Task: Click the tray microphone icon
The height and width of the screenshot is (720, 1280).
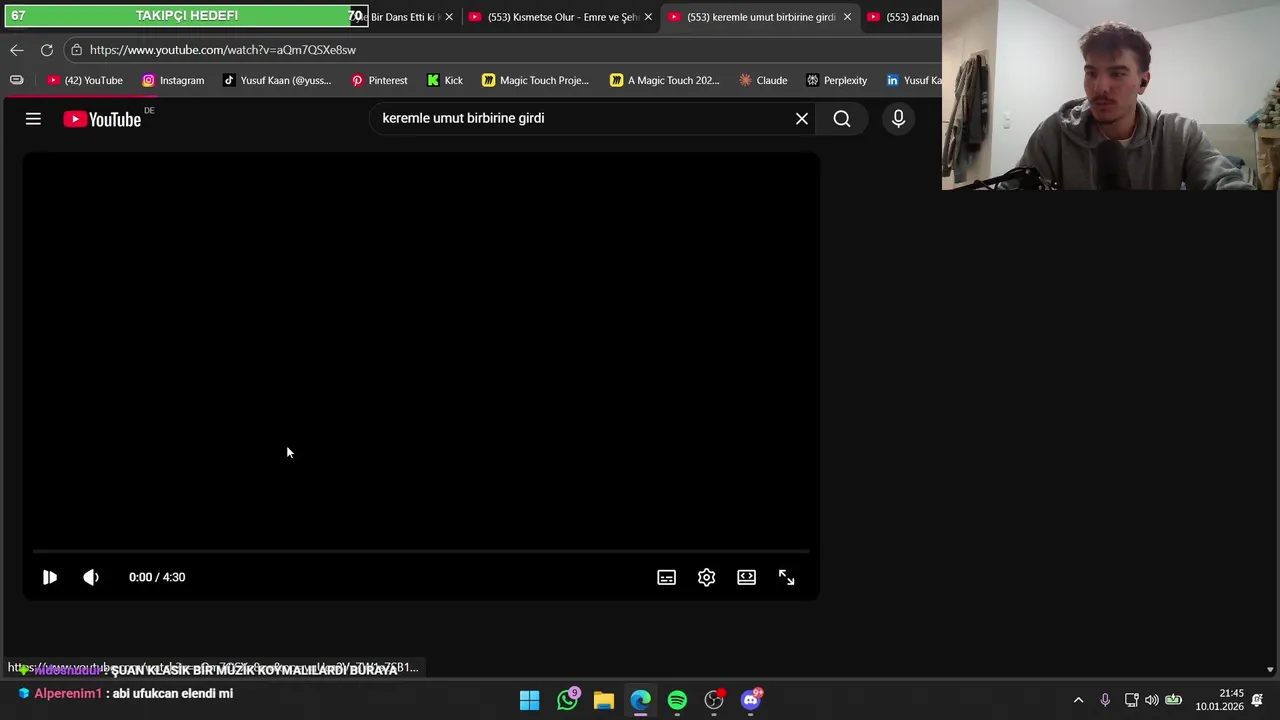Action: coord(1105,701)
